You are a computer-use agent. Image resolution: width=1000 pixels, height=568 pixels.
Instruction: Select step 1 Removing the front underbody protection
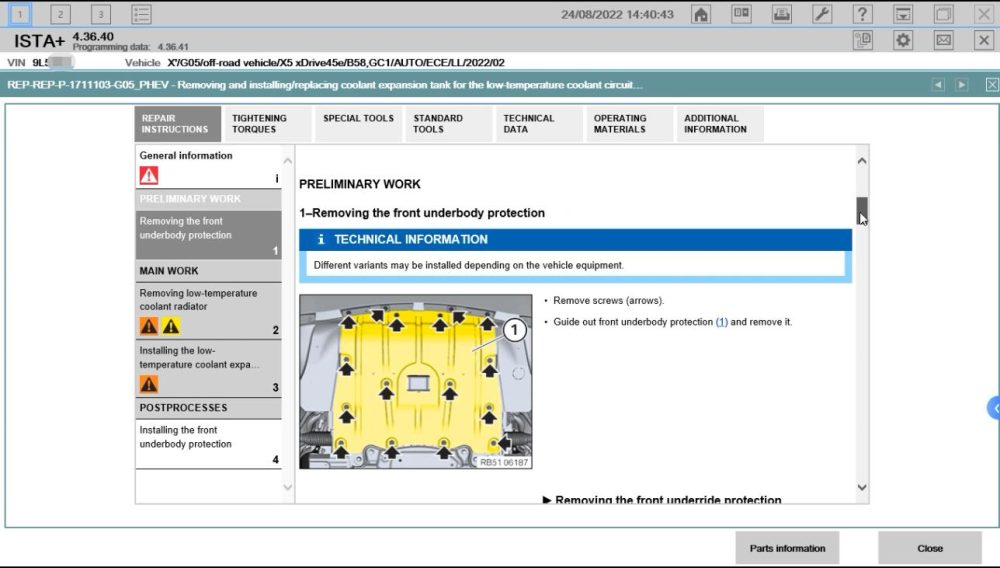(208, 235)
